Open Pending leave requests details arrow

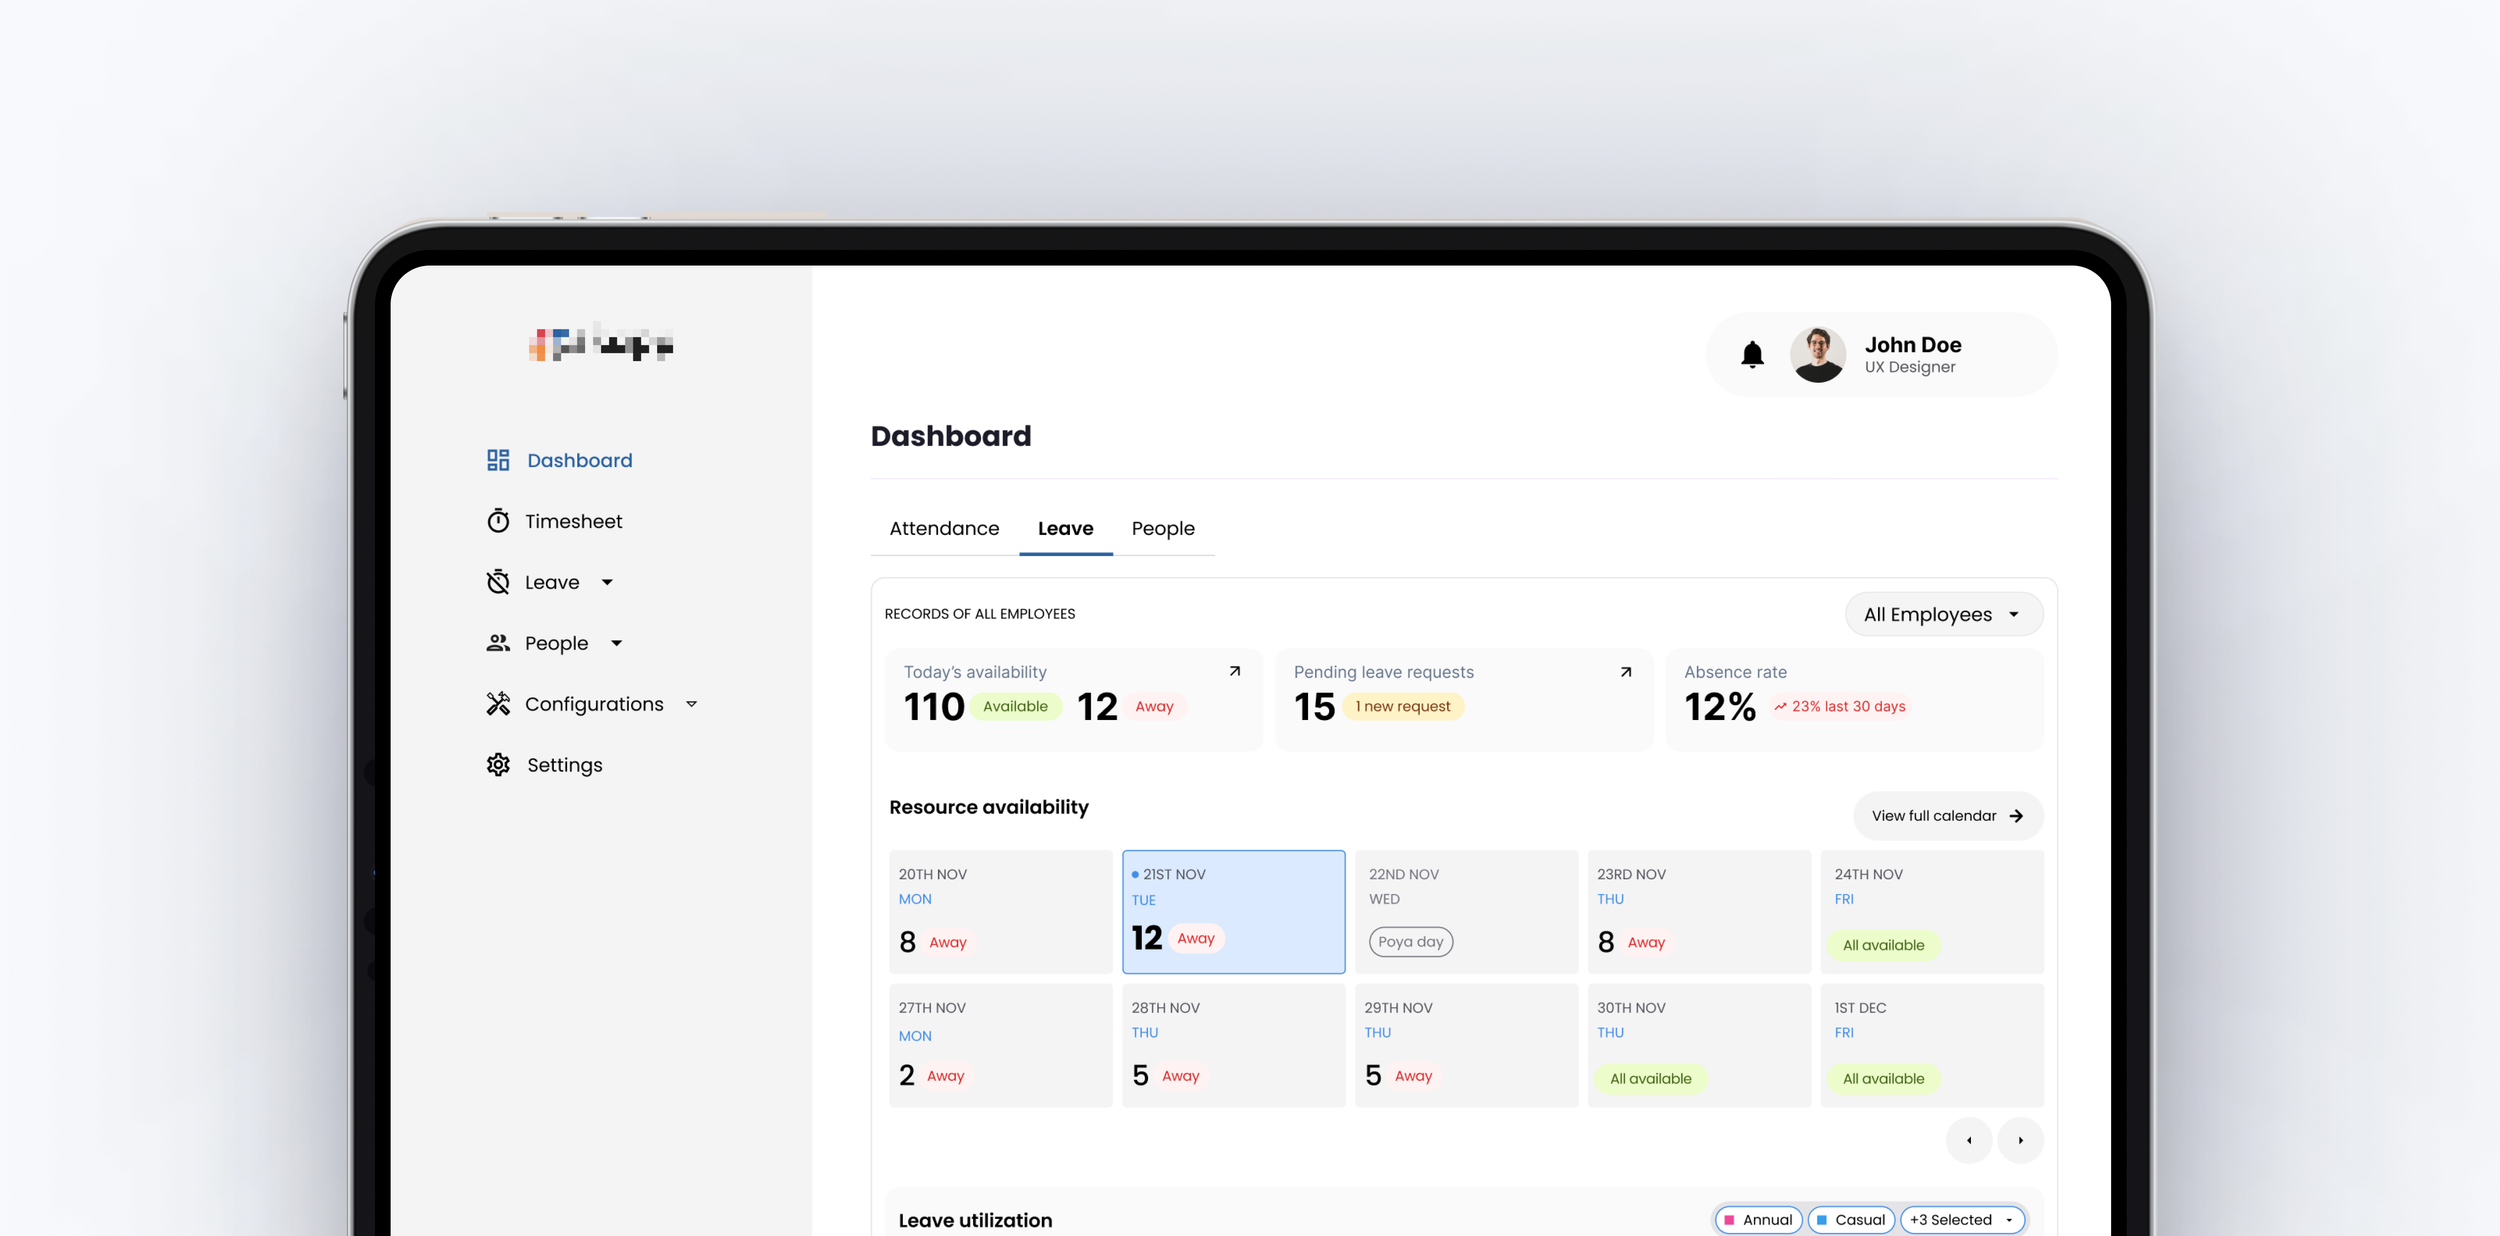(1626, 672)
